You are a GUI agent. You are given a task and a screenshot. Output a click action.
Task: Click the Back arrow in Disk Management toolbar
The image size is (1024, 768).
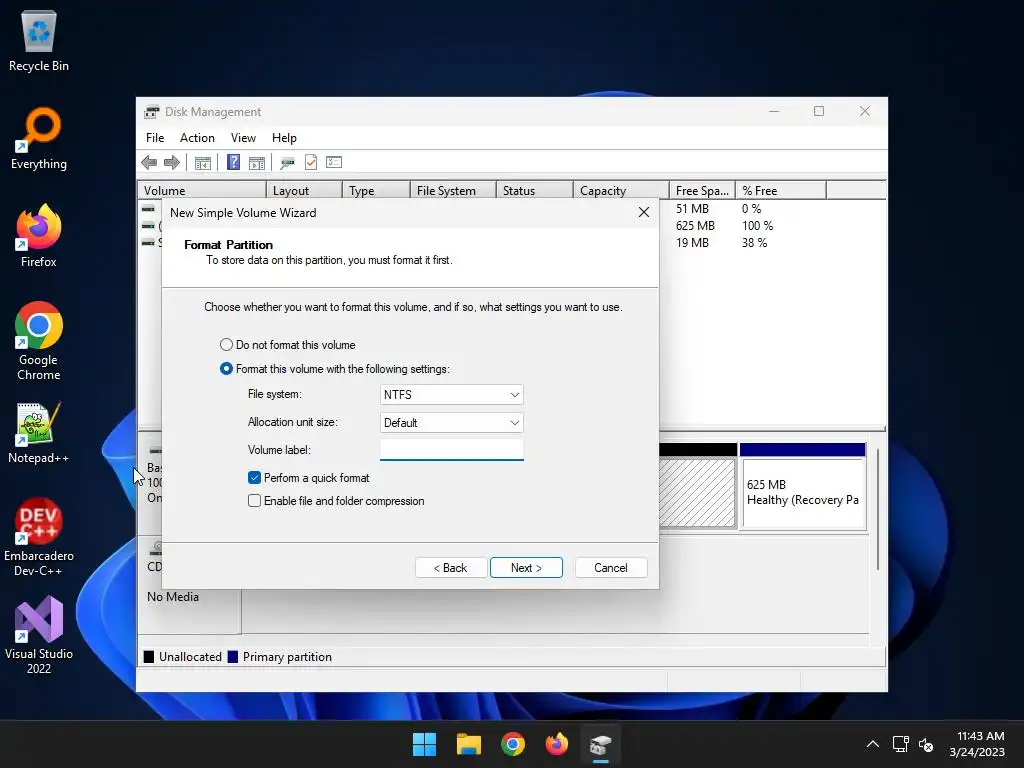tap(149, 162)
